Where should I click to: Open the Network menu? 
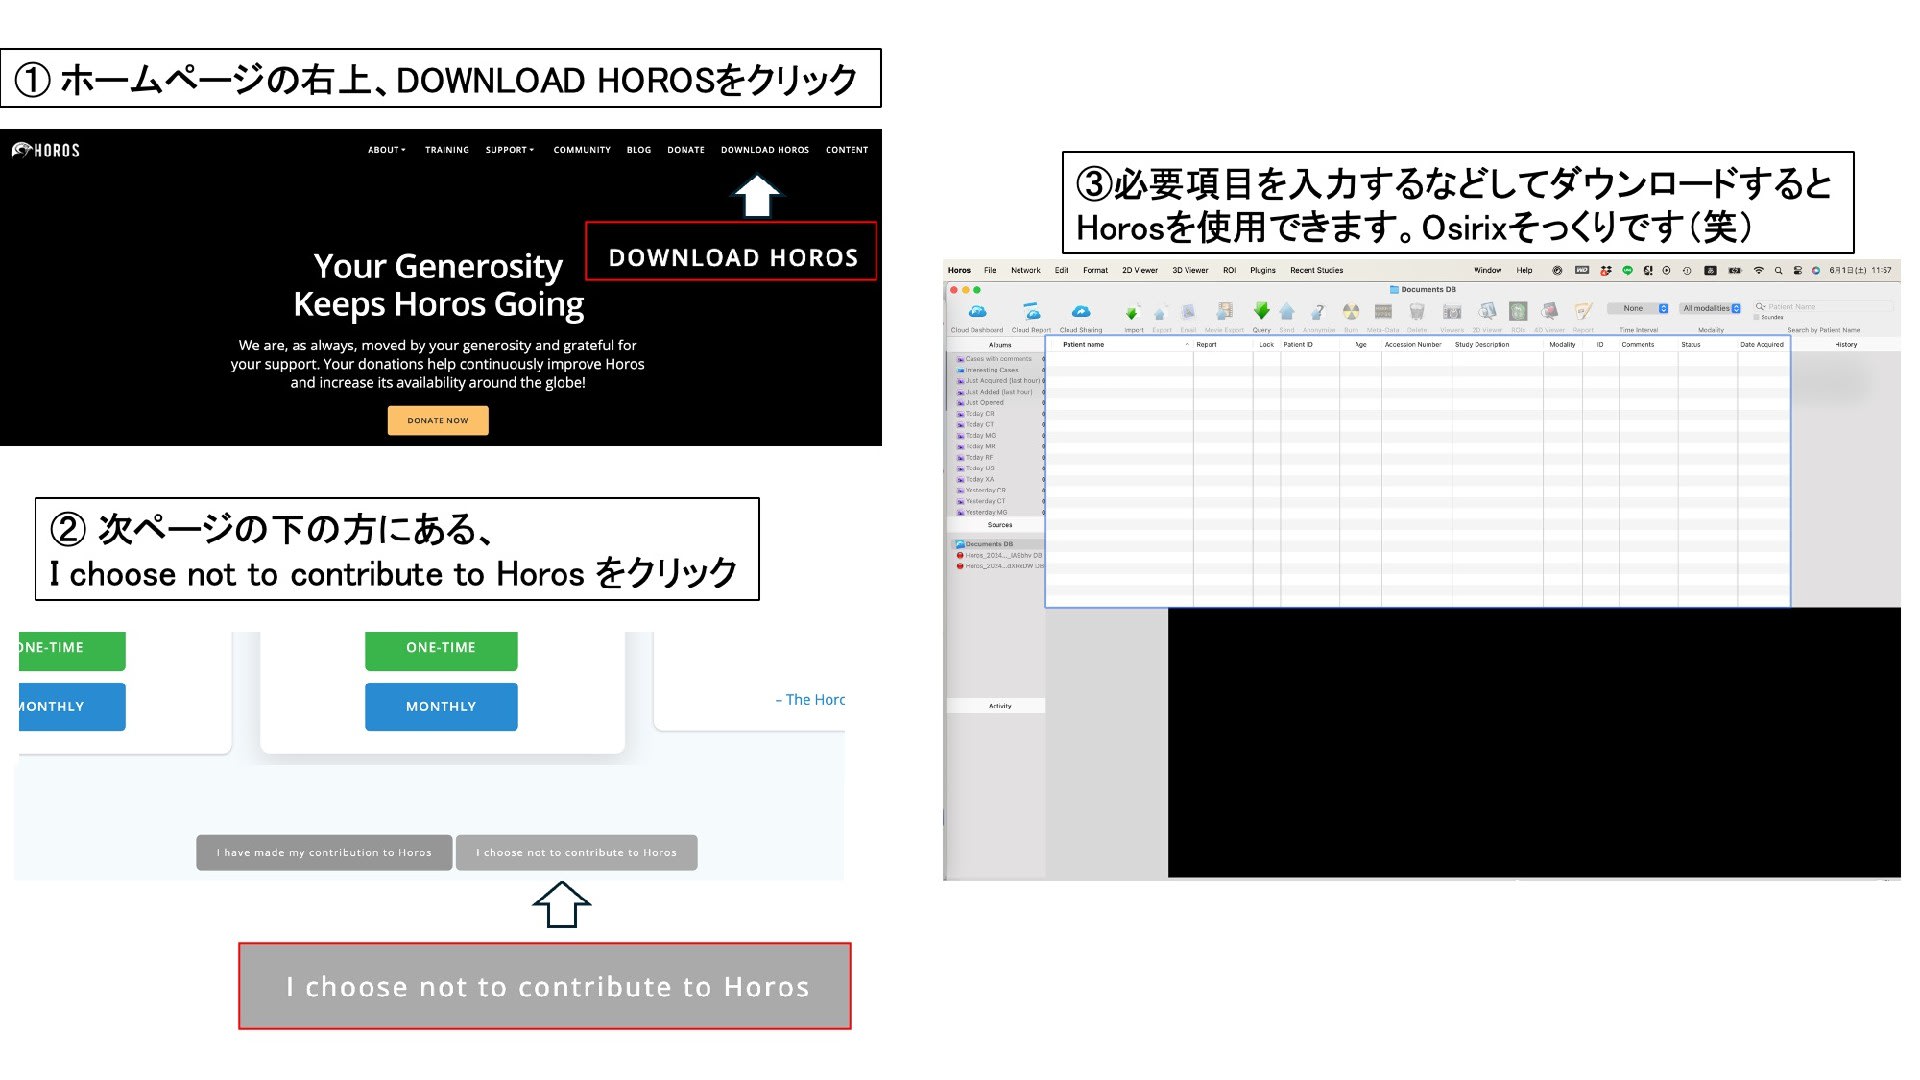[1026, 270]
